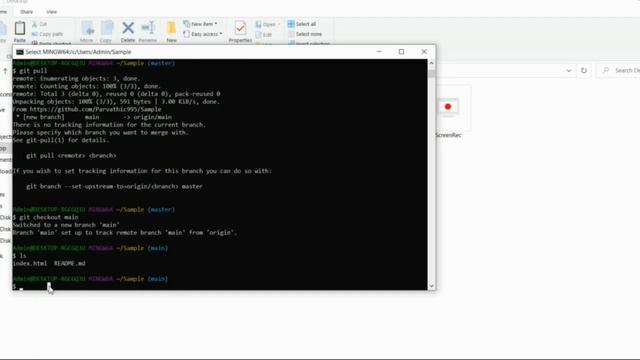The width and height of the screenshot is (640, 360).
Task: Switch to the Share ribbon tab
Action: 27,12
